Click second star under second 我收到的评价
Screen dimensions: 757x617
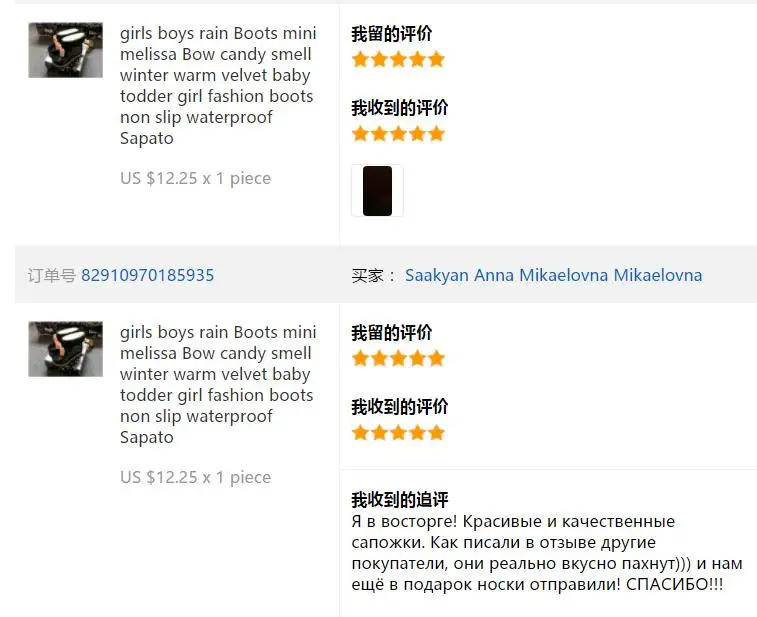tap(379, 433)
